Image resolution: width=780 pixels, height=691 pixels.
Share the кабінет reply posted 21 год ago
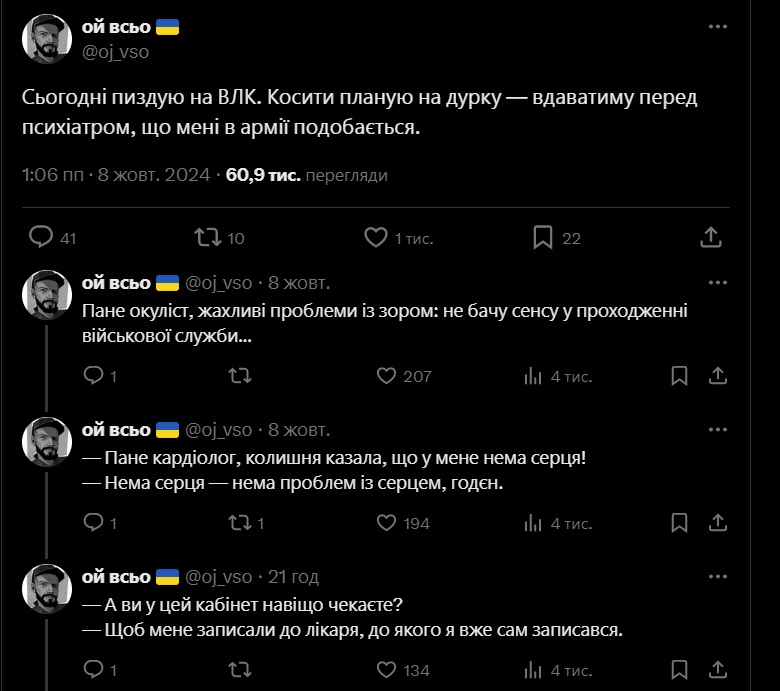click(717, 670)
